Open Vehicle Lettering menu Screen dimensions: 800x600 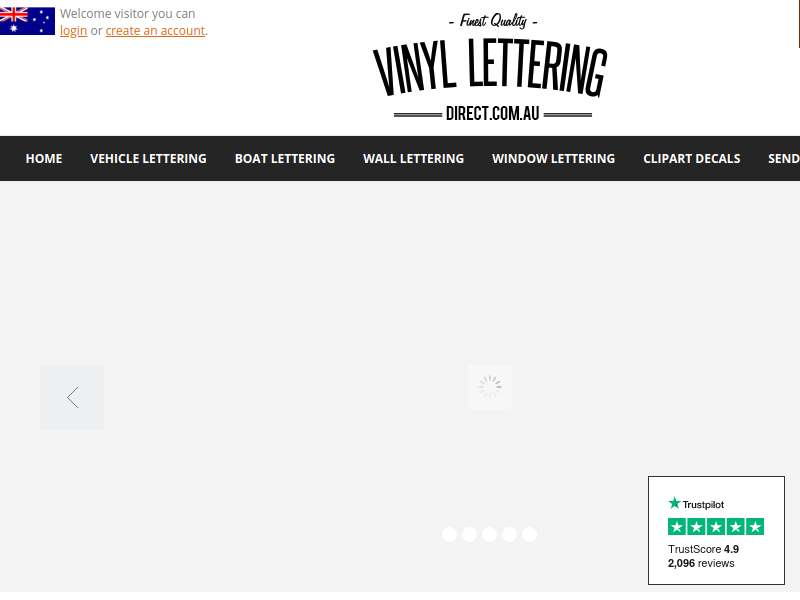click(148, 159)
